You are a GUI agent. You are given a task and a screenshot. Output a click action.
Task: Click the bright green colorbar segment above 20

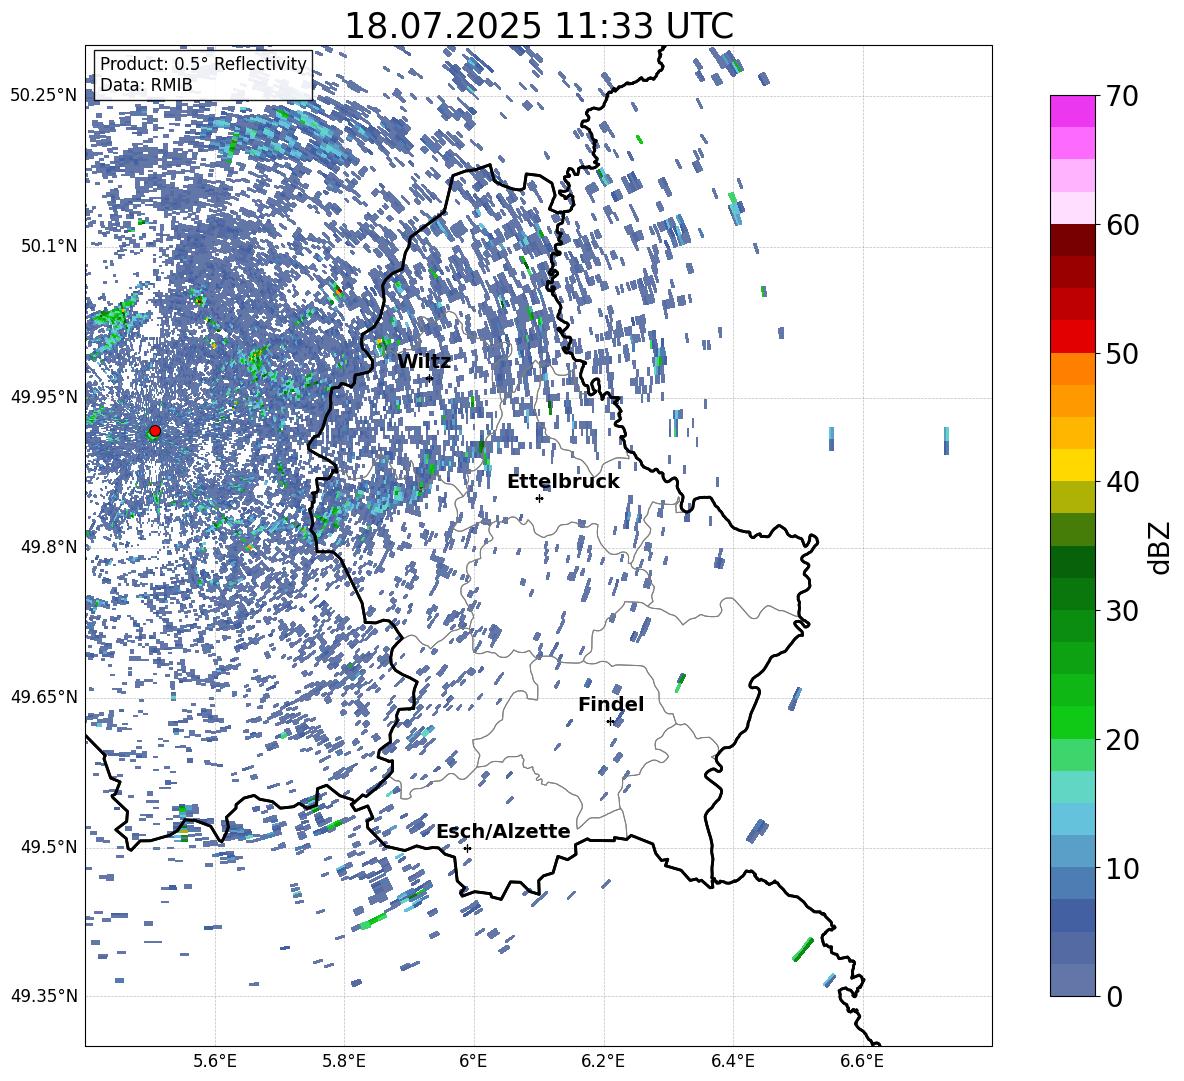click(1073, 722)
